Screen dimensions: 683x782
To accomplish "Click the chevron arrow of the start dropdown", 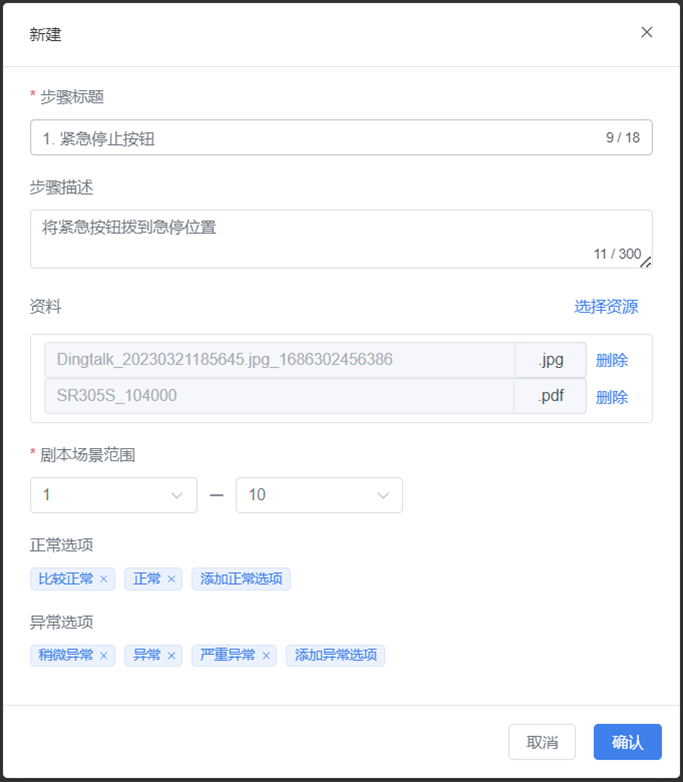I will pyautogui.click(x=177, y=495).
